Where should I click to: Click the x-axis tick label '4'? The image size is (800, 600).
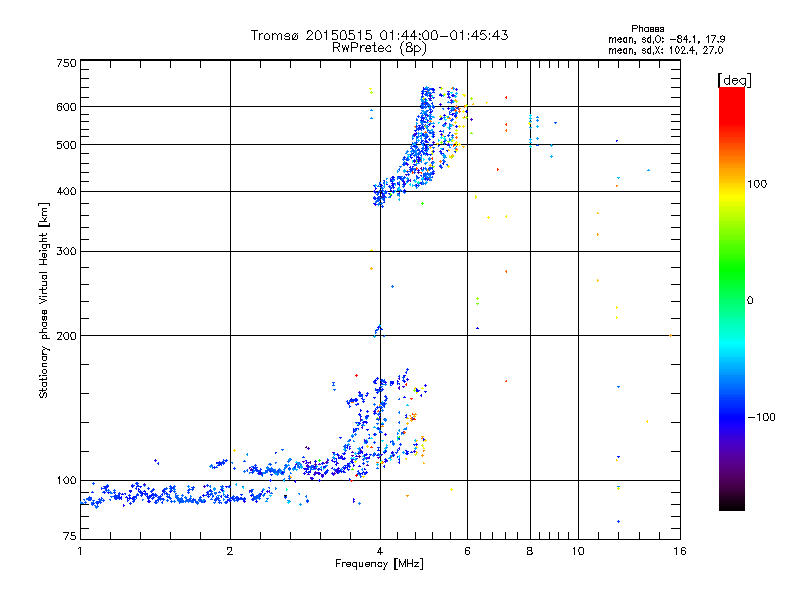(x=380, y=551)
